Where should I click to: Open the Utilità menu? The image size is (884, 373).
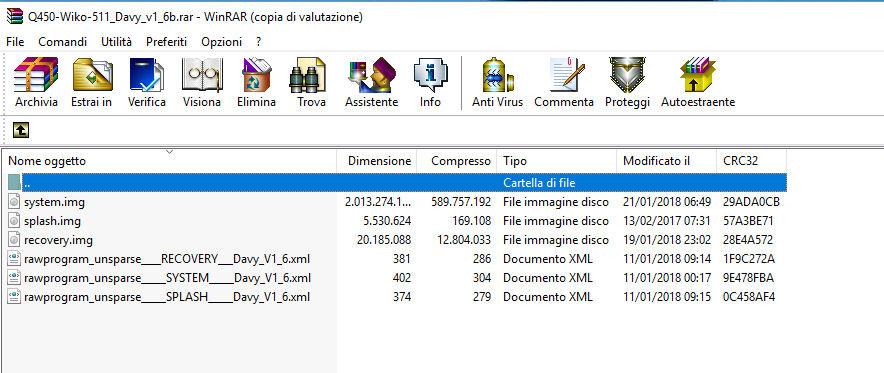[x=116, y=42]
